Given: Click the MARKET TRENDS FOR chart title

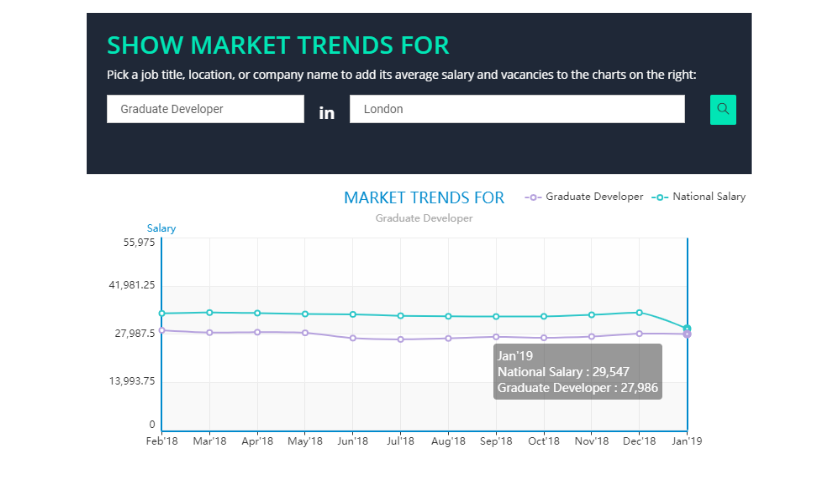Looking at the screenshot, I should [x=424, y=197].
